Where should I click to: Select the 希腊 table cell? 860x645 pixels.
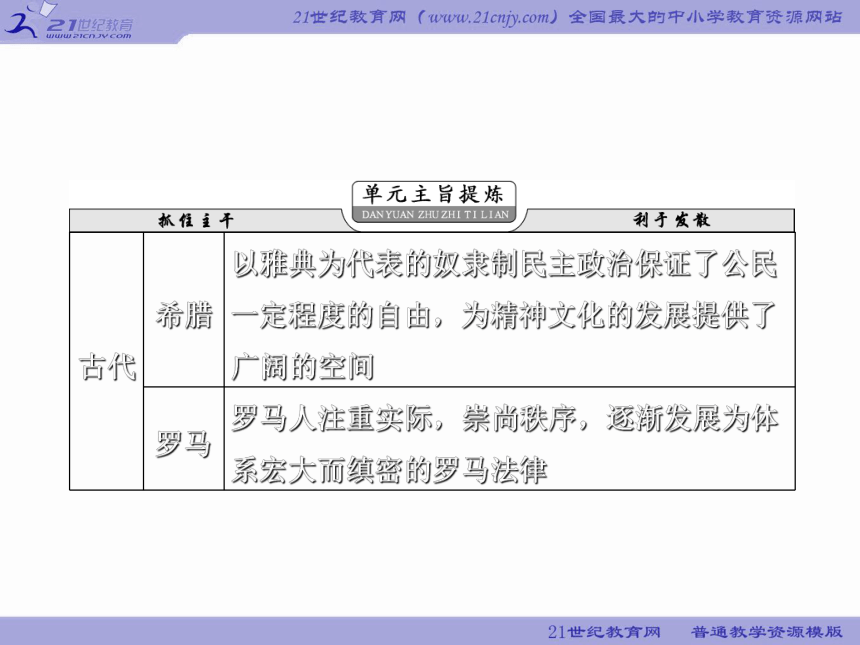pyautogui.click(x=184, y=310)
